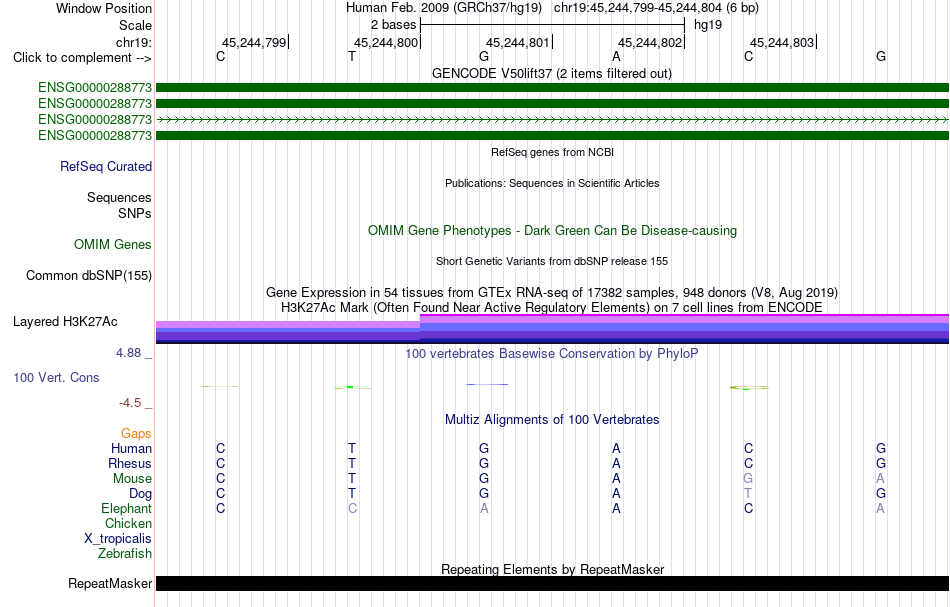Screen dimensions: 950x607
Task: Click the 100 Vert. Cons track label
Action: pyautogui.click(x=56, y=377)
